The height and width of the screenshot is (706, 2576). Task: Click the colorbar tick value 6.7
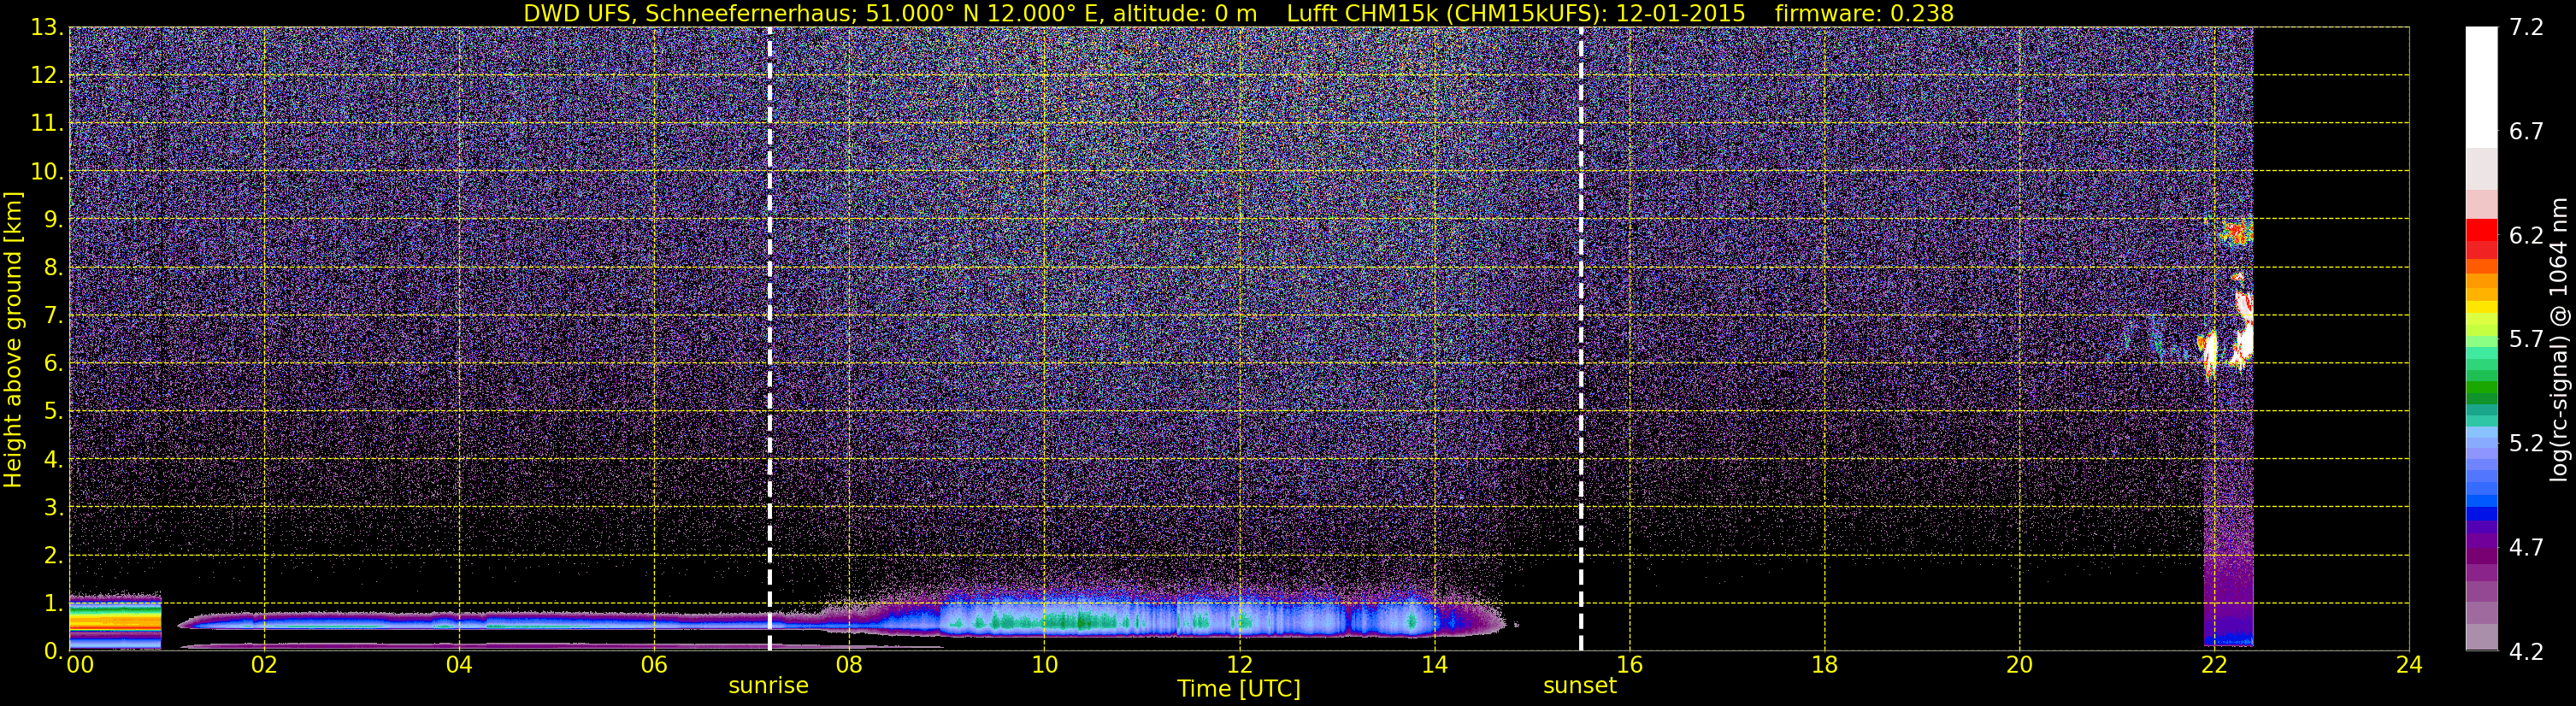(x=2526, y=132)
